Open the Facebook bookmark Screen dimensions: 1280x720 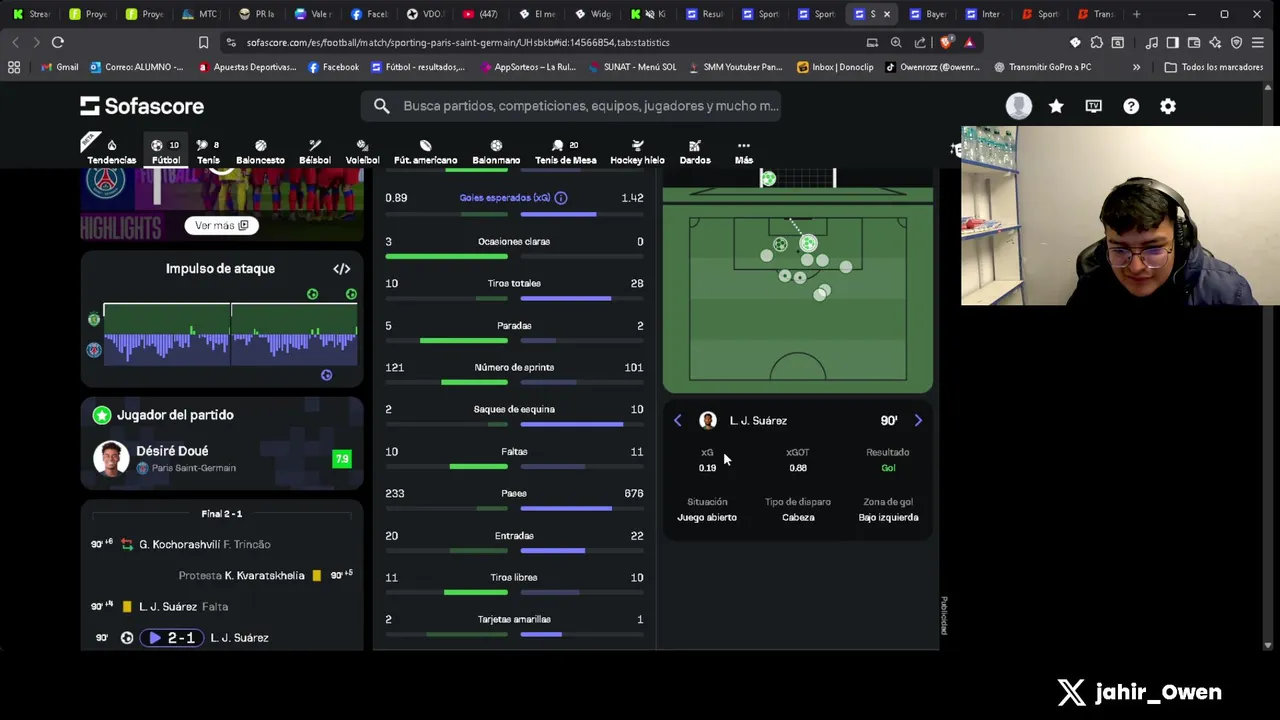[333, 67]
